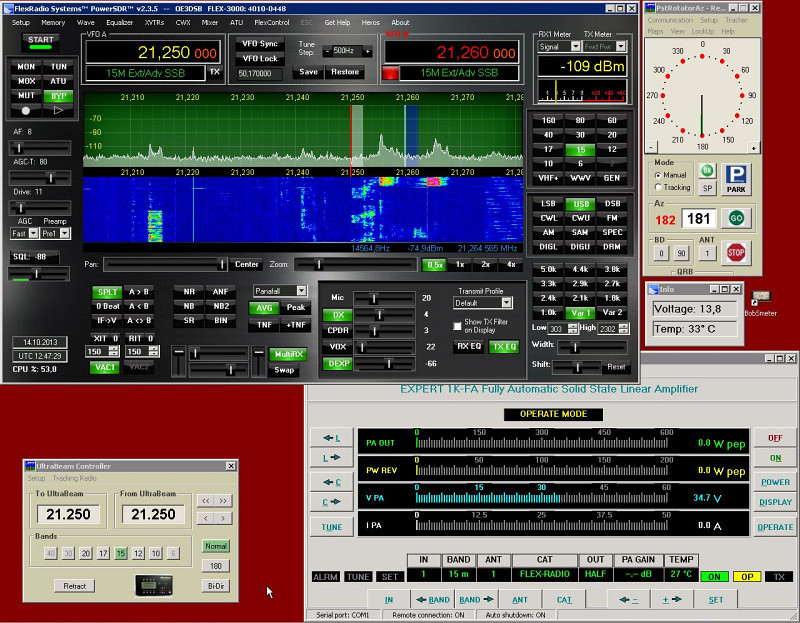Select the USB mode button

pyautogui.click(x=581, y=204)
